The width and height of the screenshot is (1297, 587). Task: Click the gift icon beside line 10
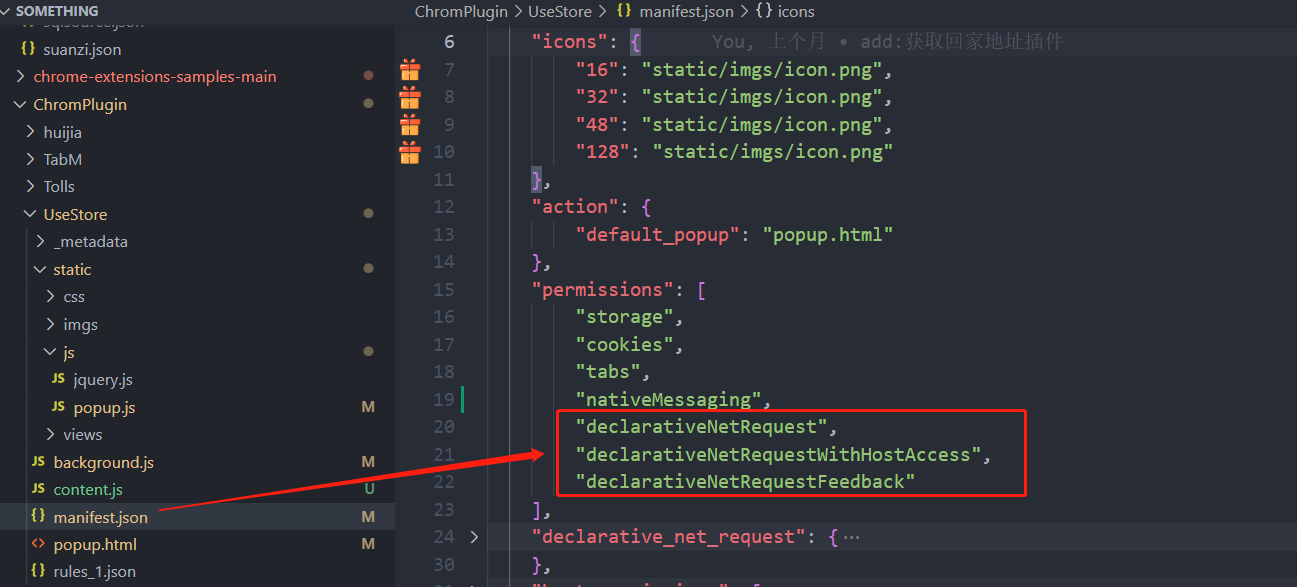[409, 151]
